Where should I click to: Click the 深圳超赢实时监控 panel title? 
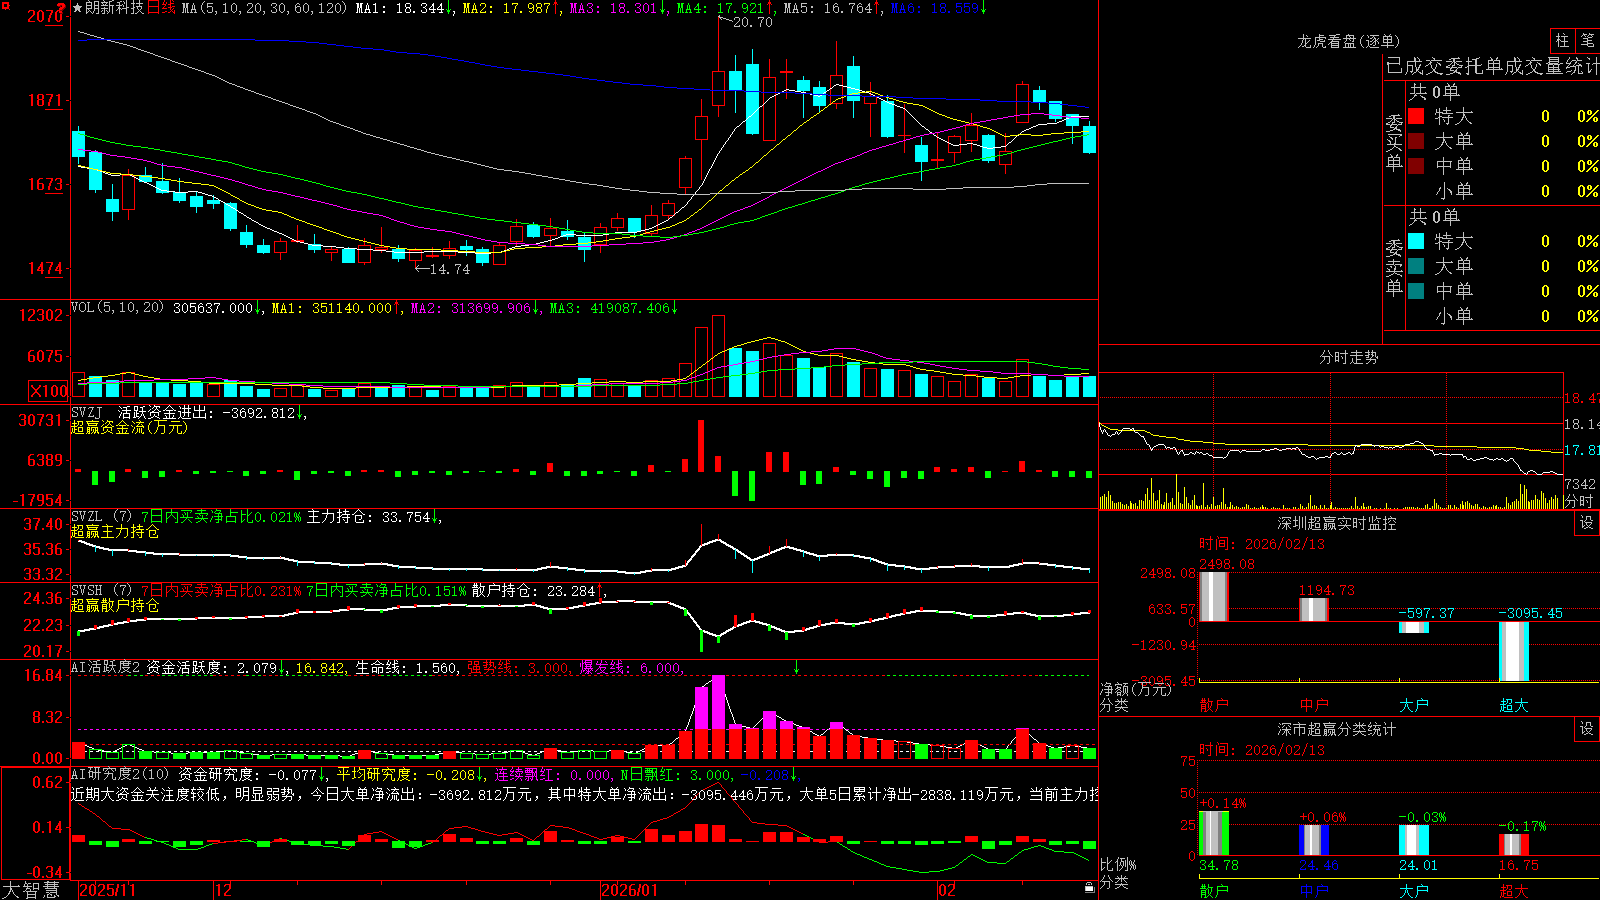click(1337, 523)
